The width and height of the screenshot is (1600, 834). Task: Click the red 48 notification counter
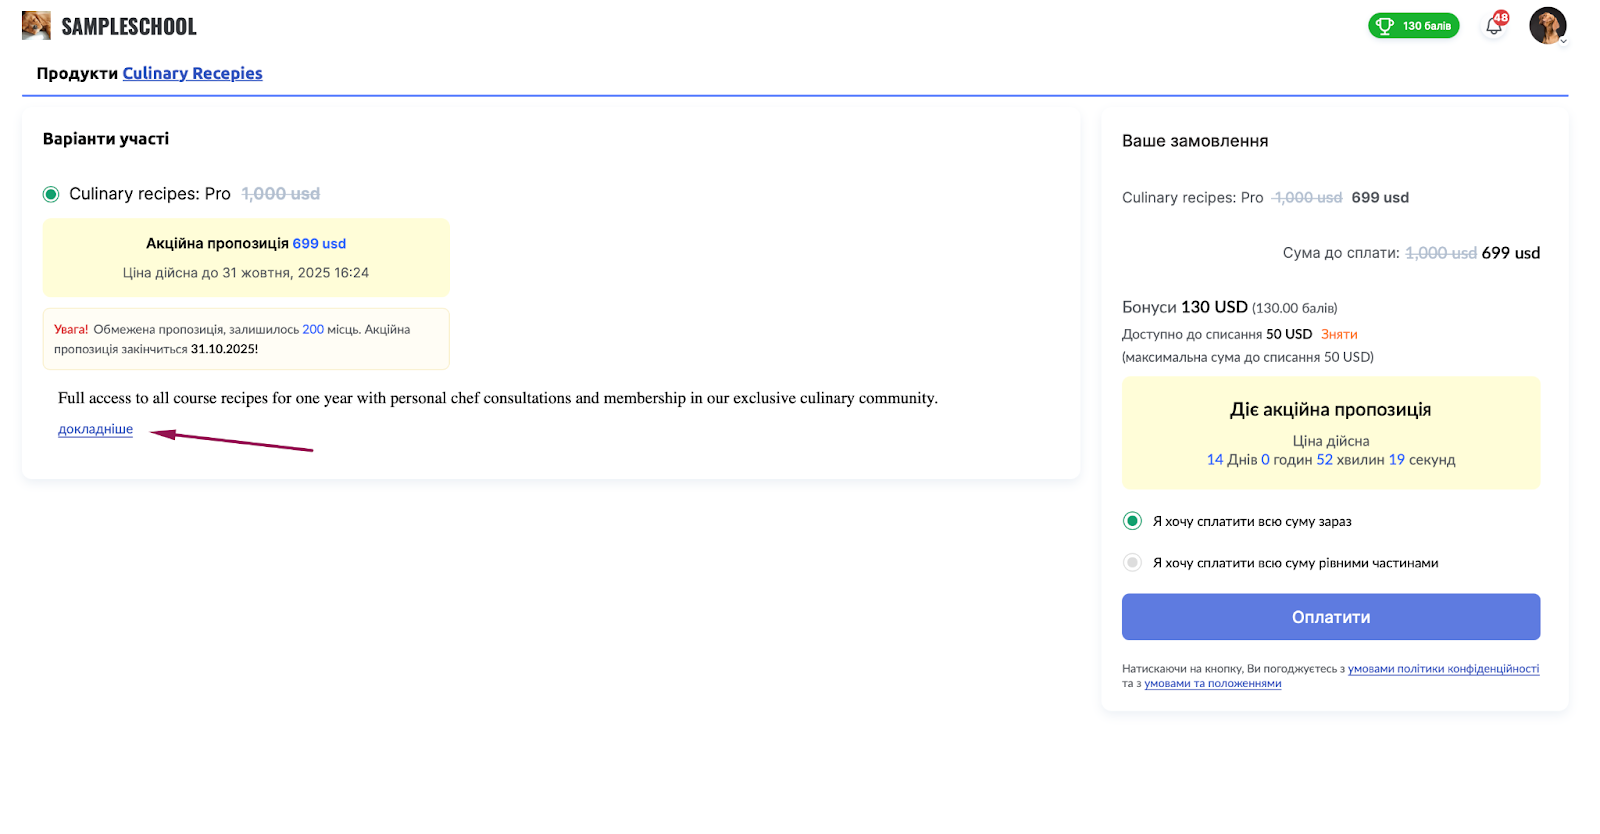[x=1501, y=18]
